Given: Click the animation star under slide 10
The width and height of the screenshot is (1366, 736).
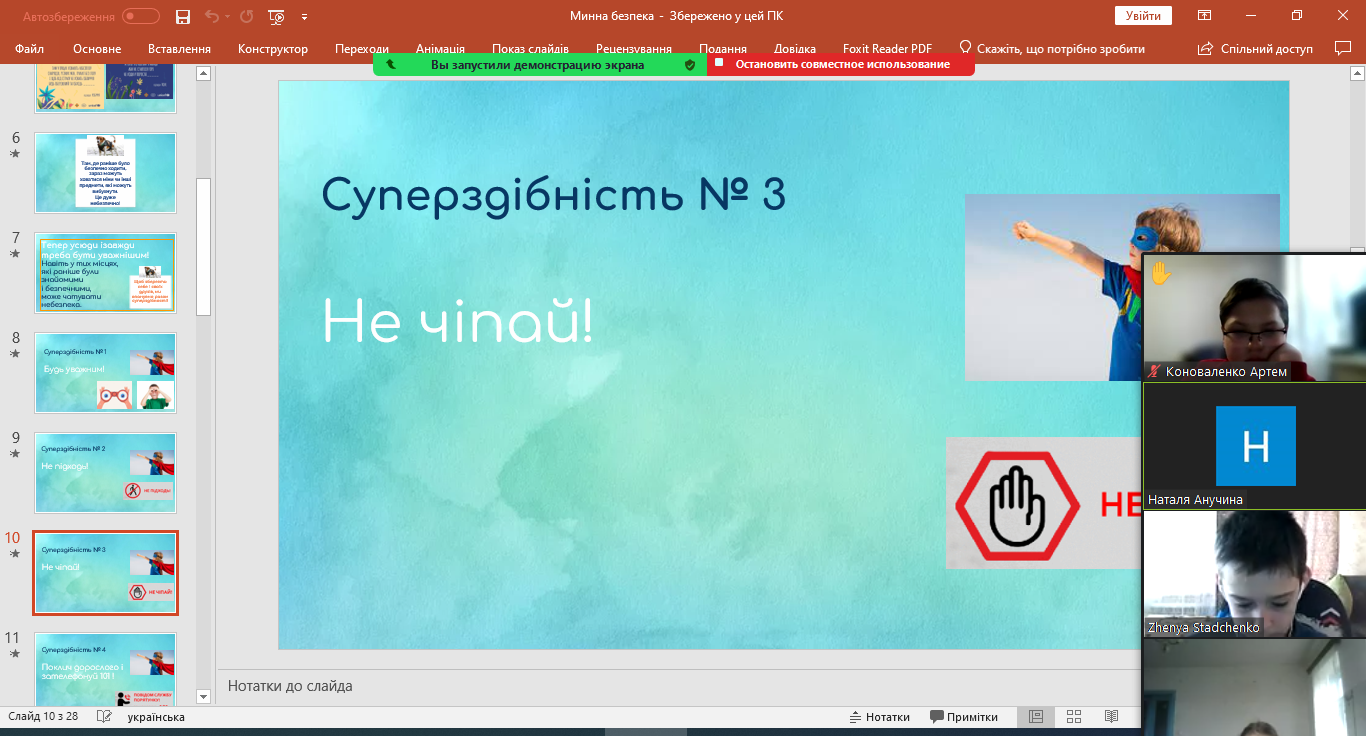Looking at the screenshot, I should (x=14, y=554).
